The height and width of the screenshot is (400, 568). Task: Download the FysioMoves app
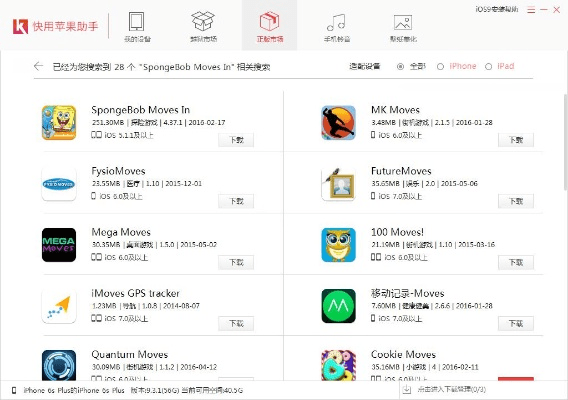click(x=236, y=201)
